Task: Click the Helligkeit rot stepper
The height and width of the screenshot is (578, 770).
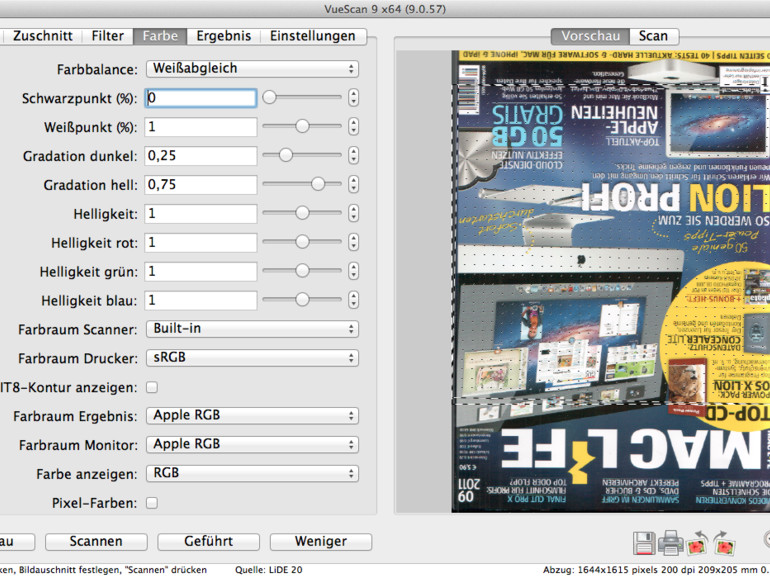Action: (353, 243)
